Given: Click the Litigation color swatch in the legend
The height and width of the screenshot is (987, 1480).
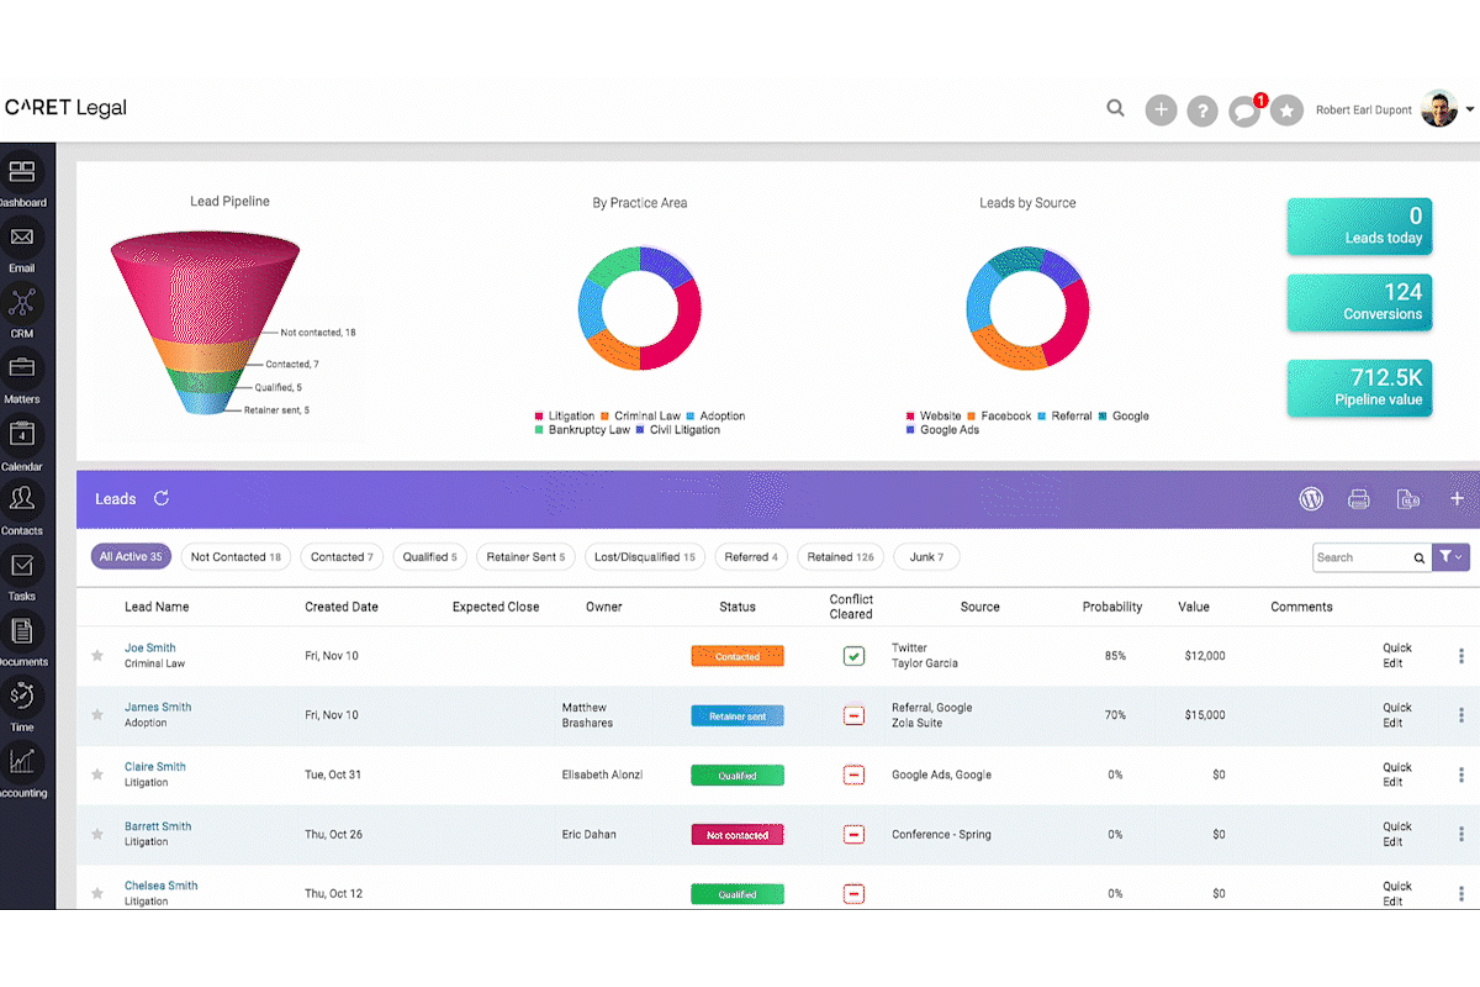Looking at the screenshot, I should 538,415.
